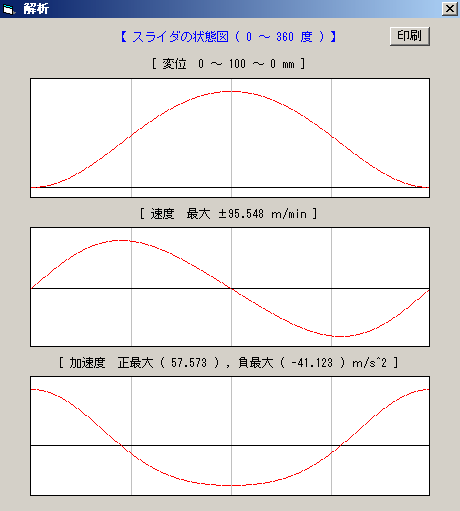Click the acceleration curve's minimum point
The height and width of the screenshot is (511, 460).
click(231, 485)
